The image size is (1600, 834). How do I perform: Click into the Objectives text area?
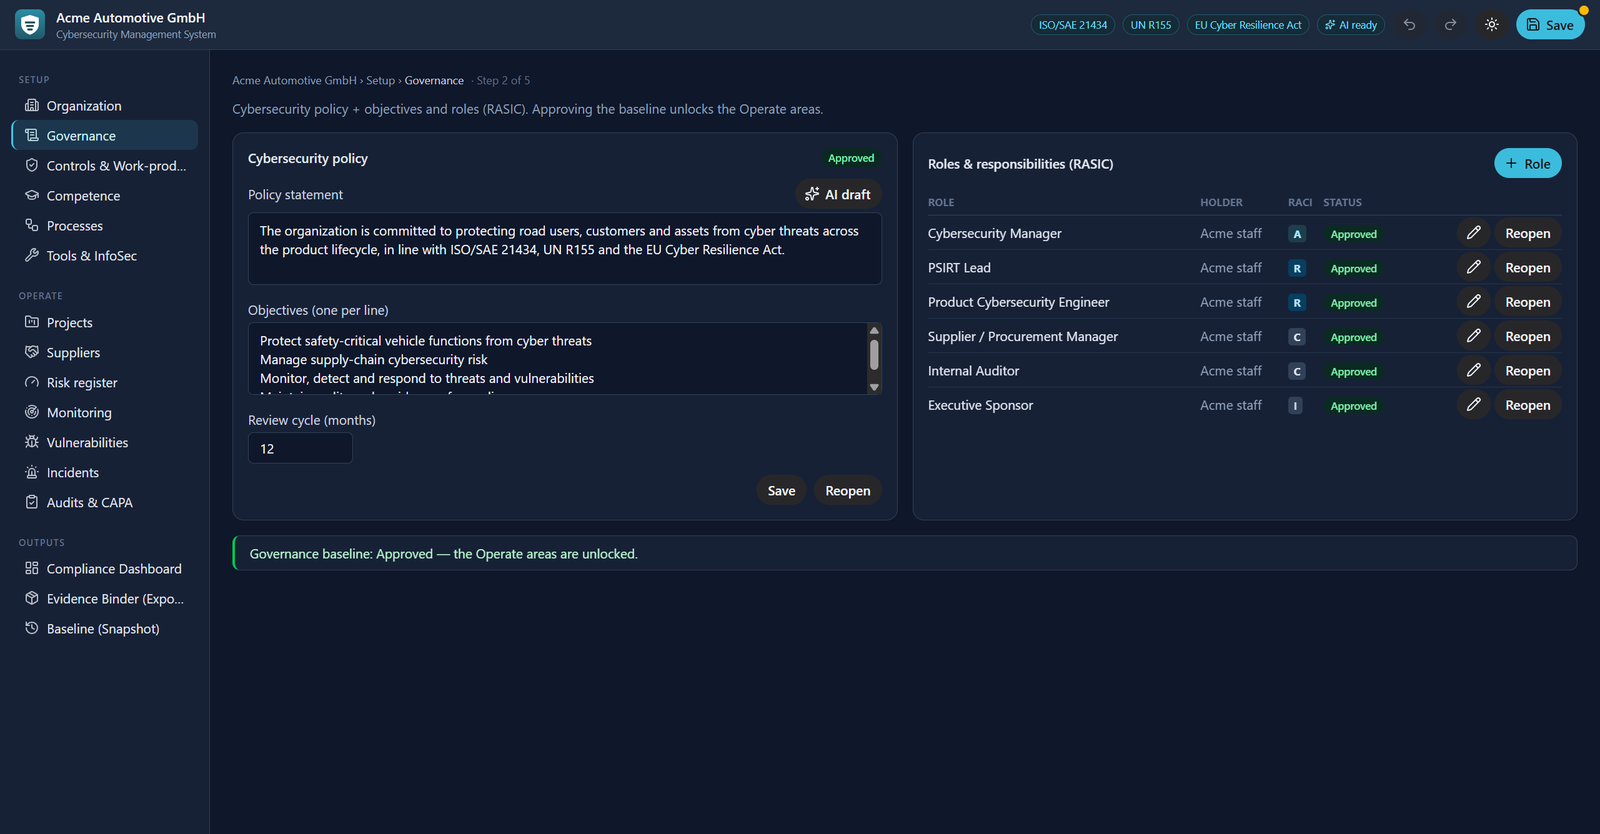click(557, 358)
